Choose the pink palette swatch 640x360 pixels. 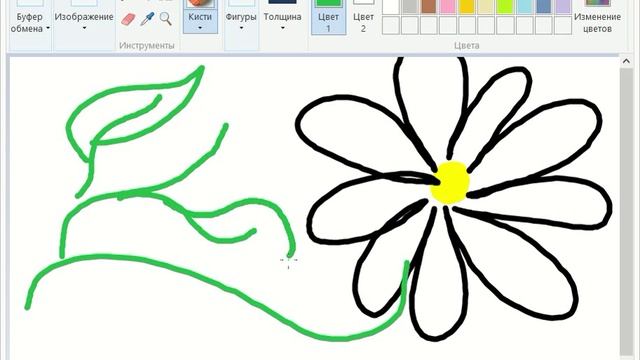(448, 7)
